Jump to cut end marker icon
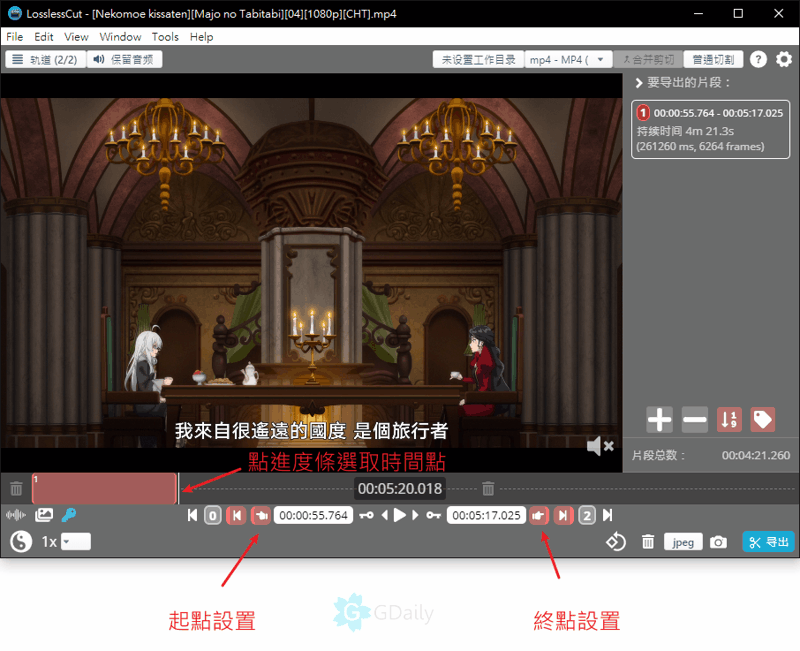Viewport: 800px width, 651px height. [563, 515]
